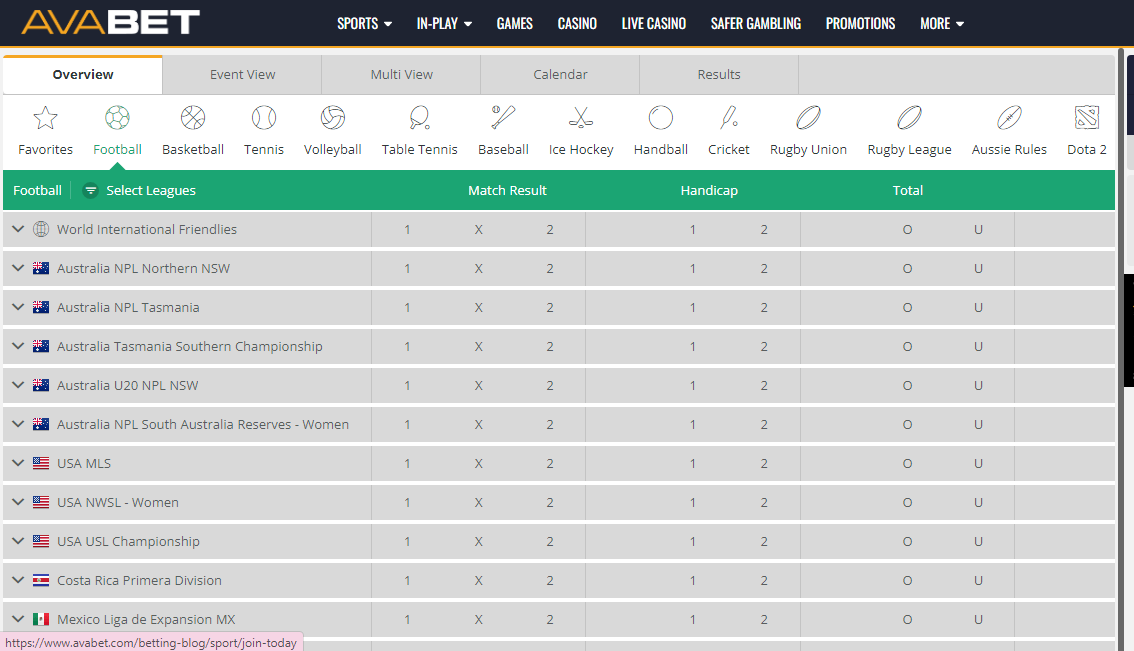Open the Promotions page

click(x=861, y=24)
